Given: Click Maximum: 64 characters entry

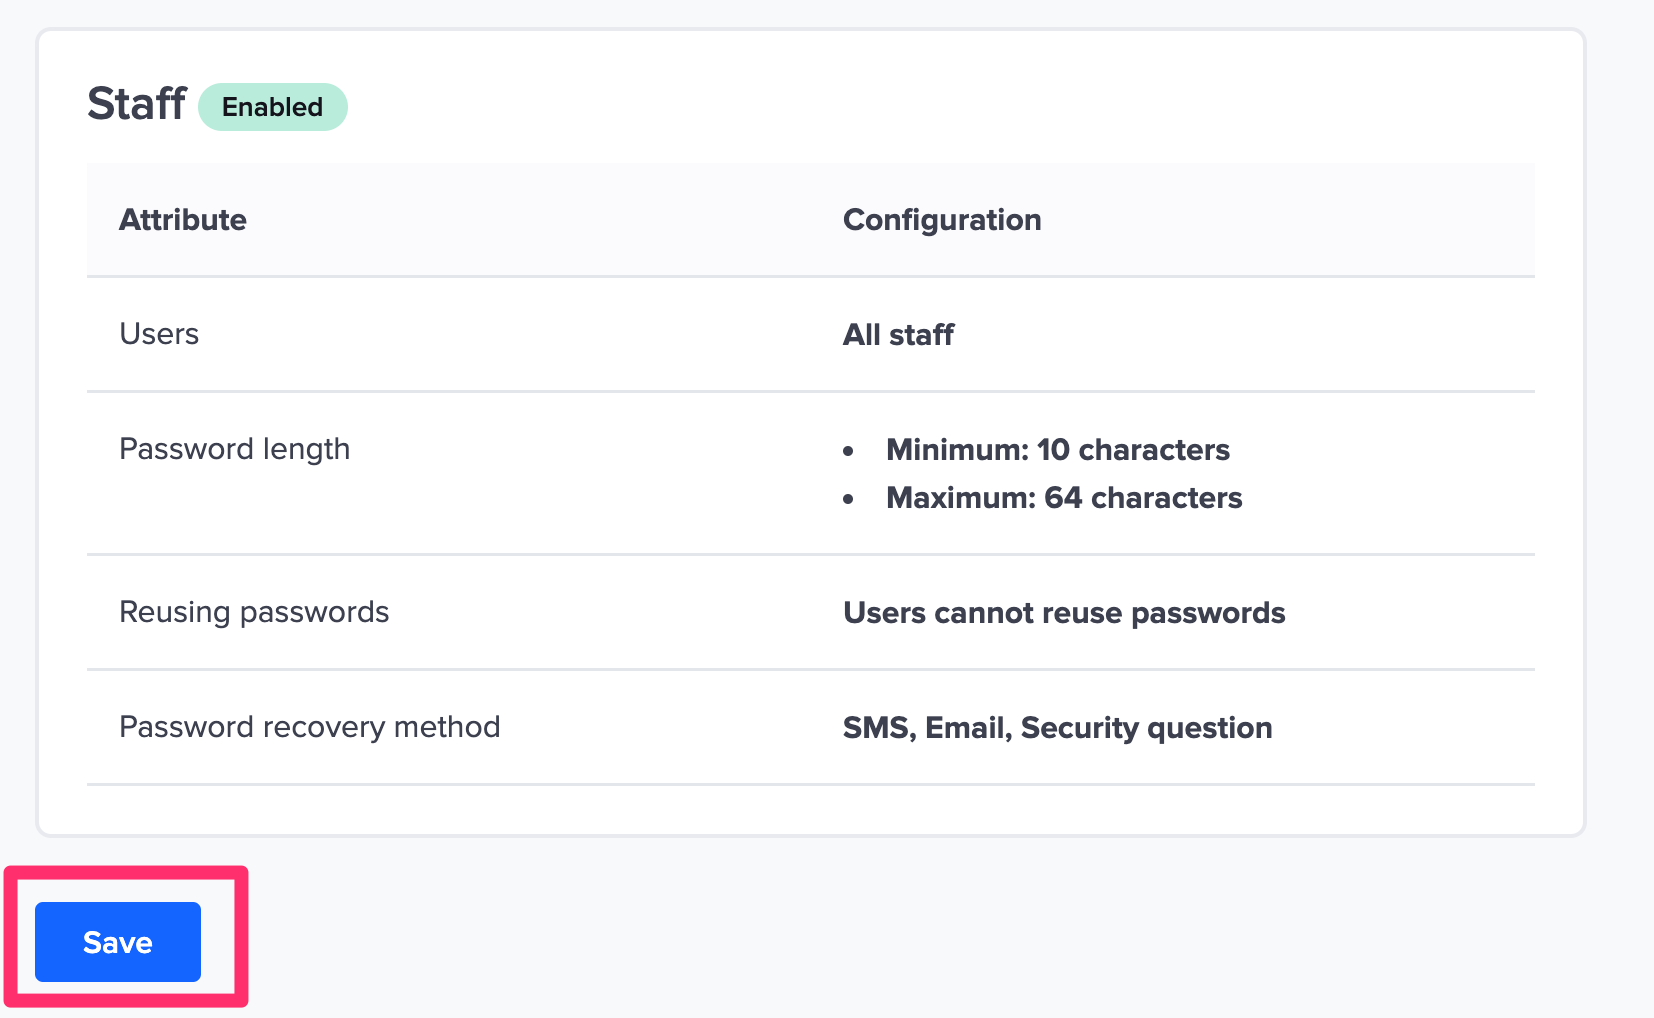Looking at the screenshot, I should click(x=1063, y=497).
